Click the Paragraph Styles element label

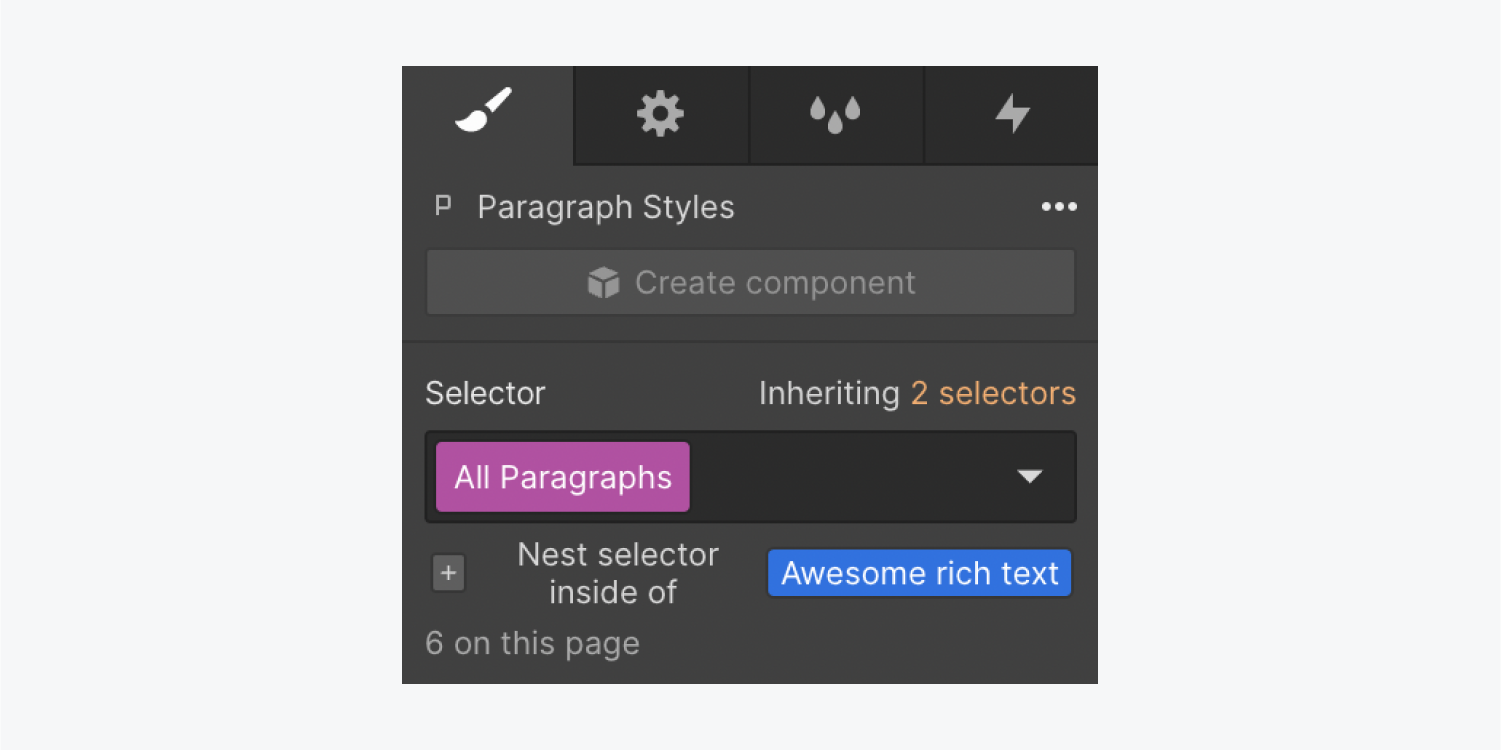[606, 207]
